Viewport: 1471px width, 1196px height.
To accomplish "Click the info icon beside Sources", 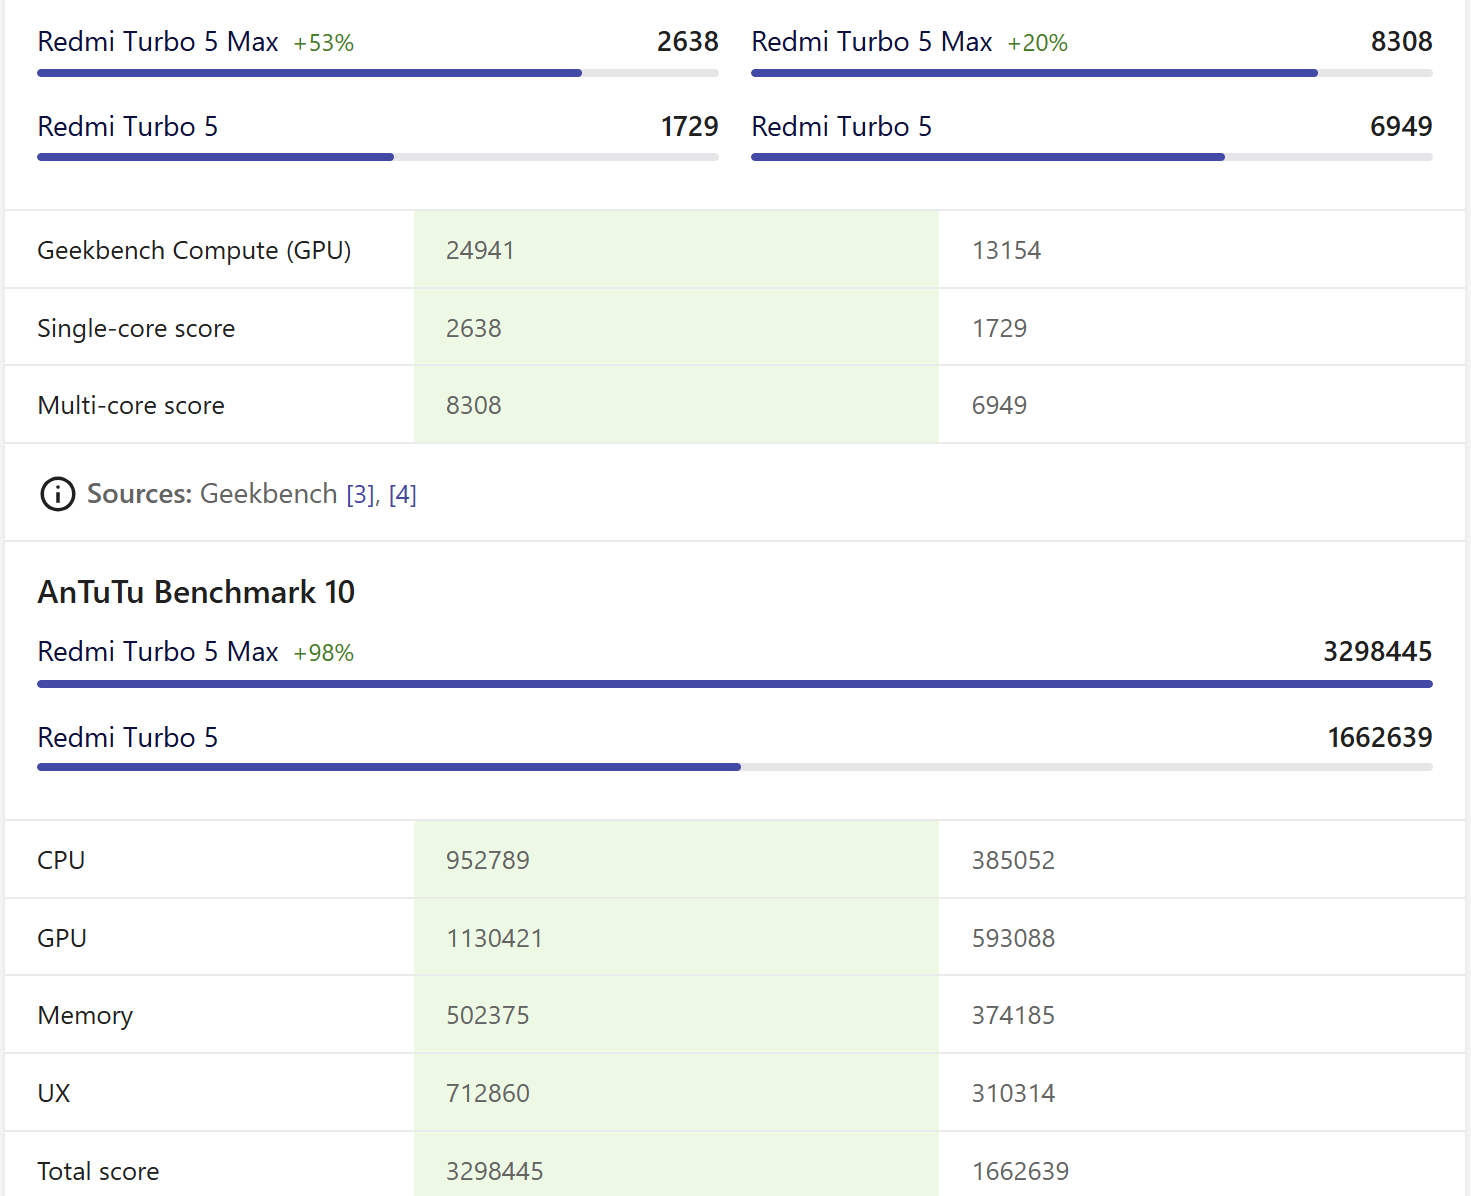I will 57,494.
